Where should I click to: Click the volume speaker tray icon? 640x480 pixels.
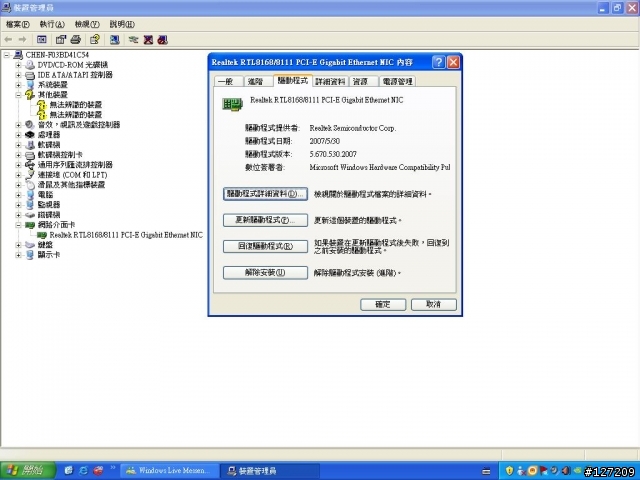tap(566, 471)
